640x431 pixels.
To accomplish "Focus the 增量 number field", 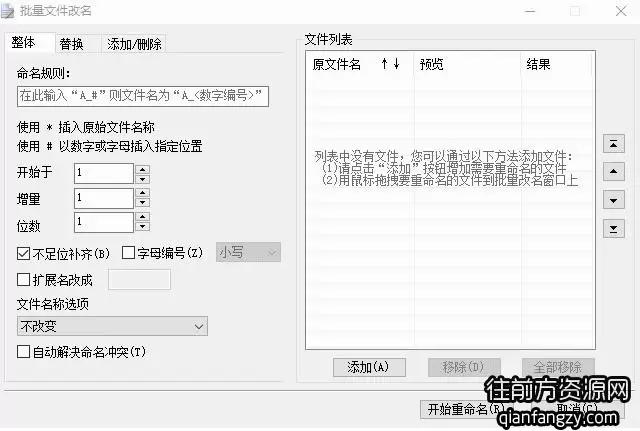I will 104,198.
